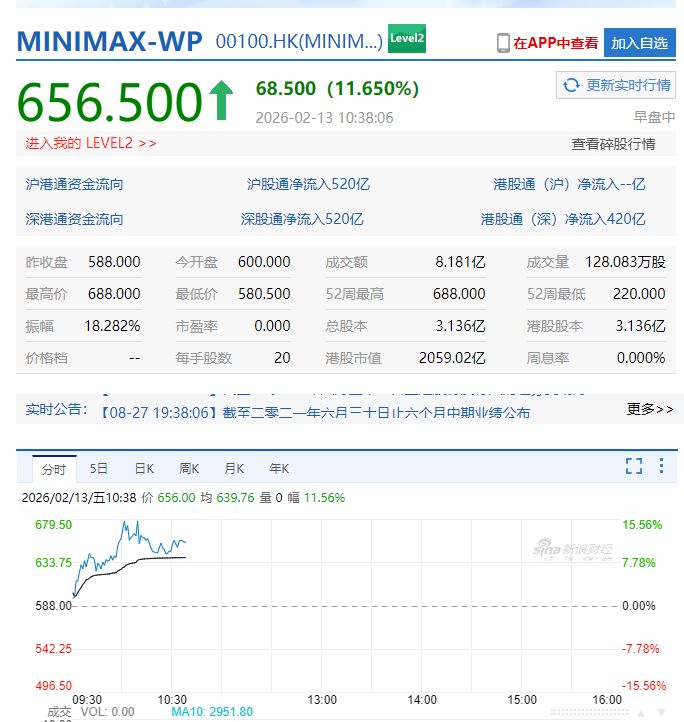The width and height of the screenshot is (684, 722).
Task: Select the 年K yearly chart tab
Action: [x=279, y=468]
